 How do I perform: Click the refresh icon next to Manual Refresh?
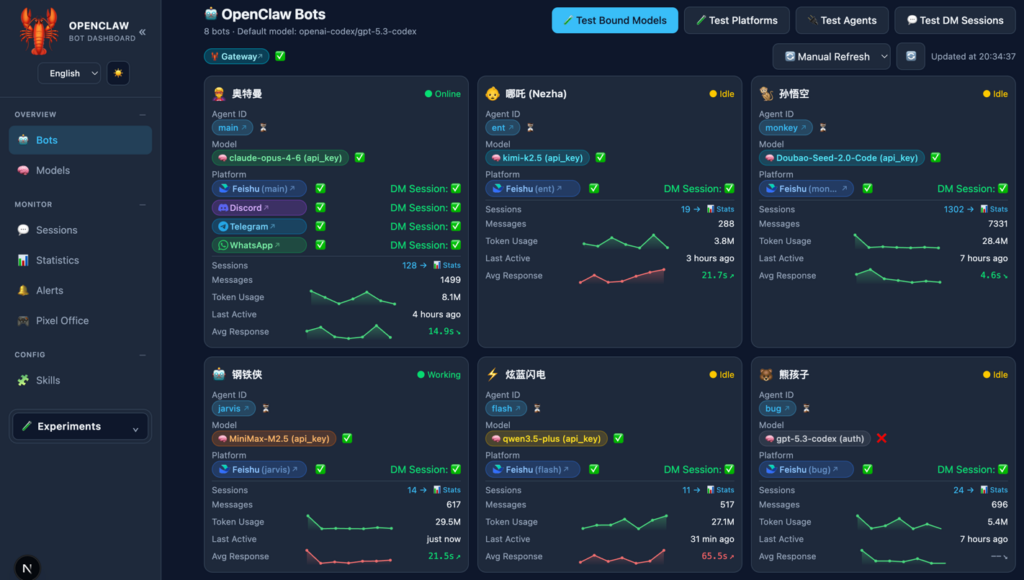[x=910, y=57]
